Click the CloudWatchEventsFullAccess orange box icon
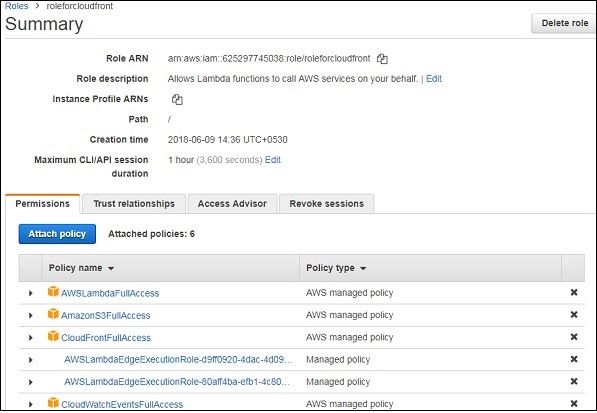The height and width of the screenshot is (413, 597). click(53, 403)
